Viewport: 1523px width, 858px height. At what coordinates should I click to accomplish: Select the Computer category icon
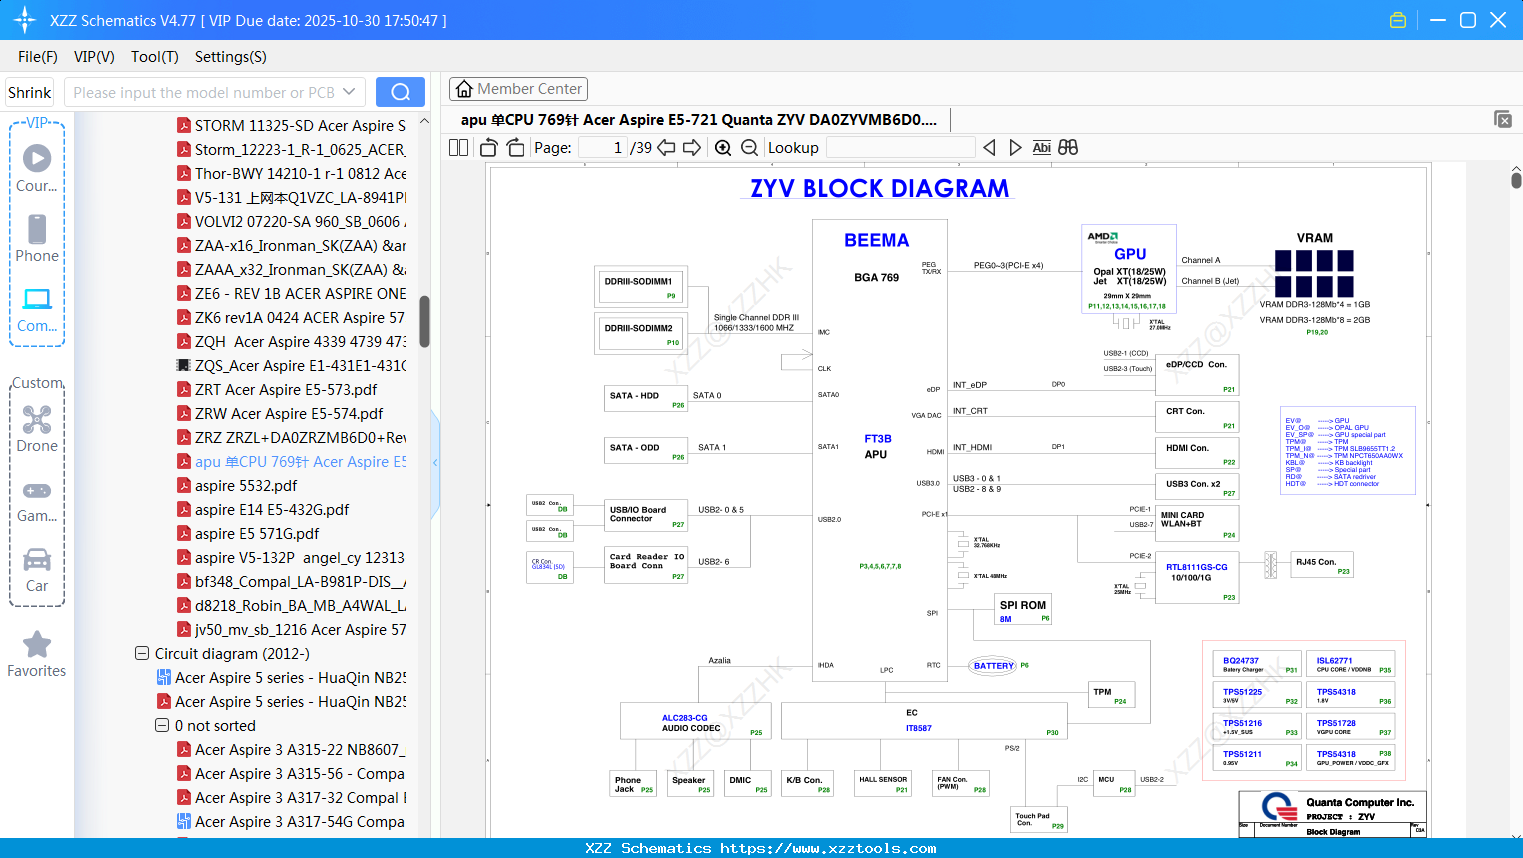point(37,309)
